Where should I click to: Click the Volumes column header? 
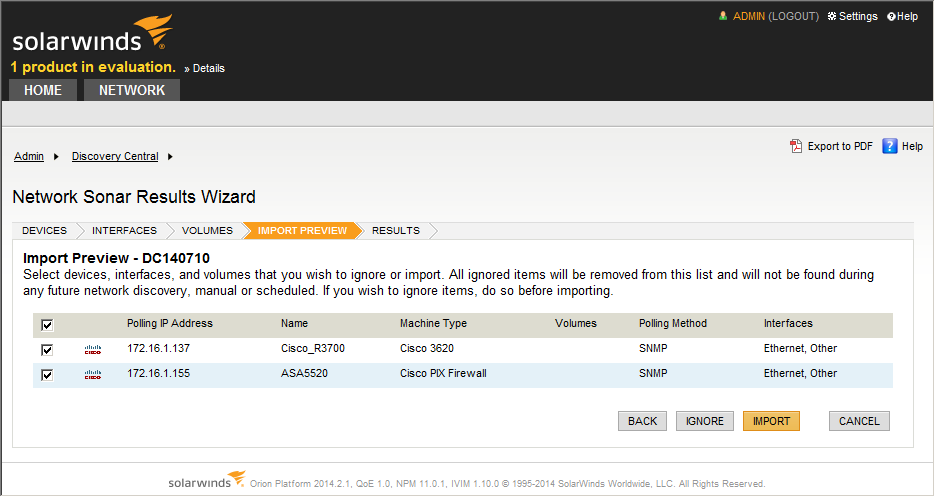click(x=575, y=323)
